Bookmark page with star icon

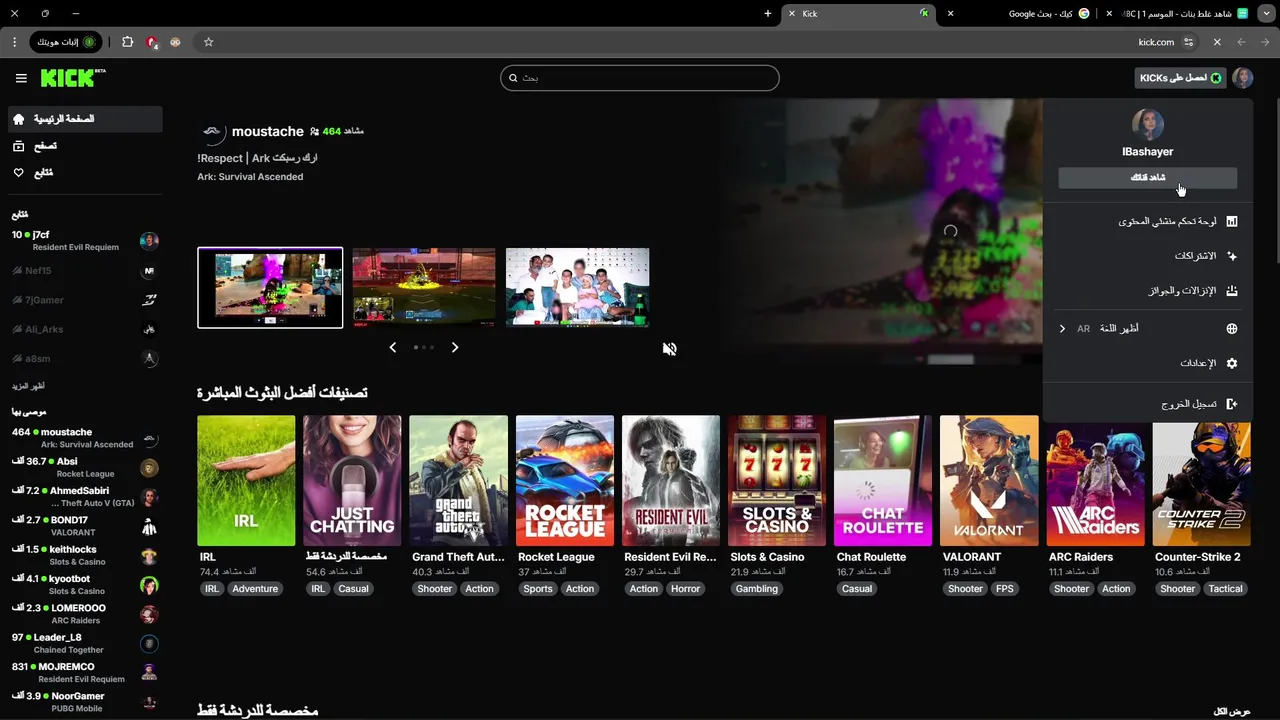pos(208,42)
